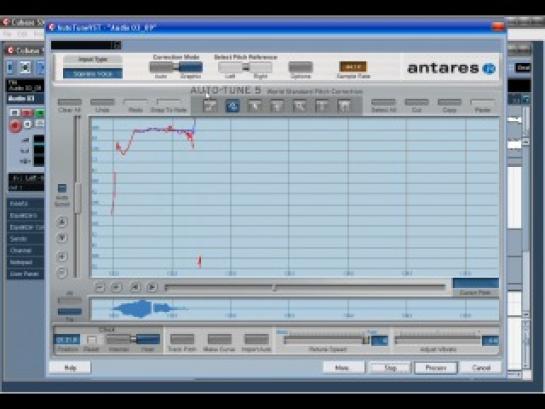Click the second horizontal zoom button
Viewport: 545px width, 409px height.
tap(116, 287)
